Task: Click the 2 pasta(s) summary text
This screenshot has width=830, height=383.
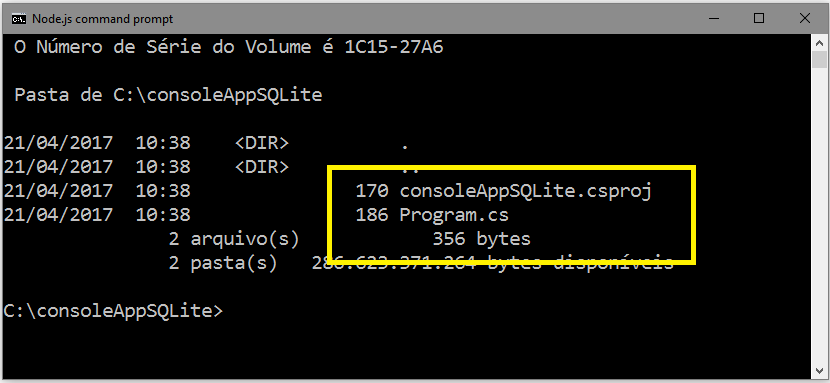Action: (x=223, y=263)
